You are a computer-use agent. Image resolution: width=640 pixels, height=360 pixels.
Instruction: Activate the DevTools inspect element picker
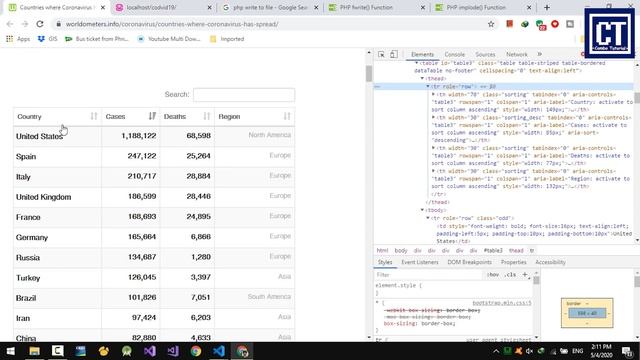pos(381,54)
